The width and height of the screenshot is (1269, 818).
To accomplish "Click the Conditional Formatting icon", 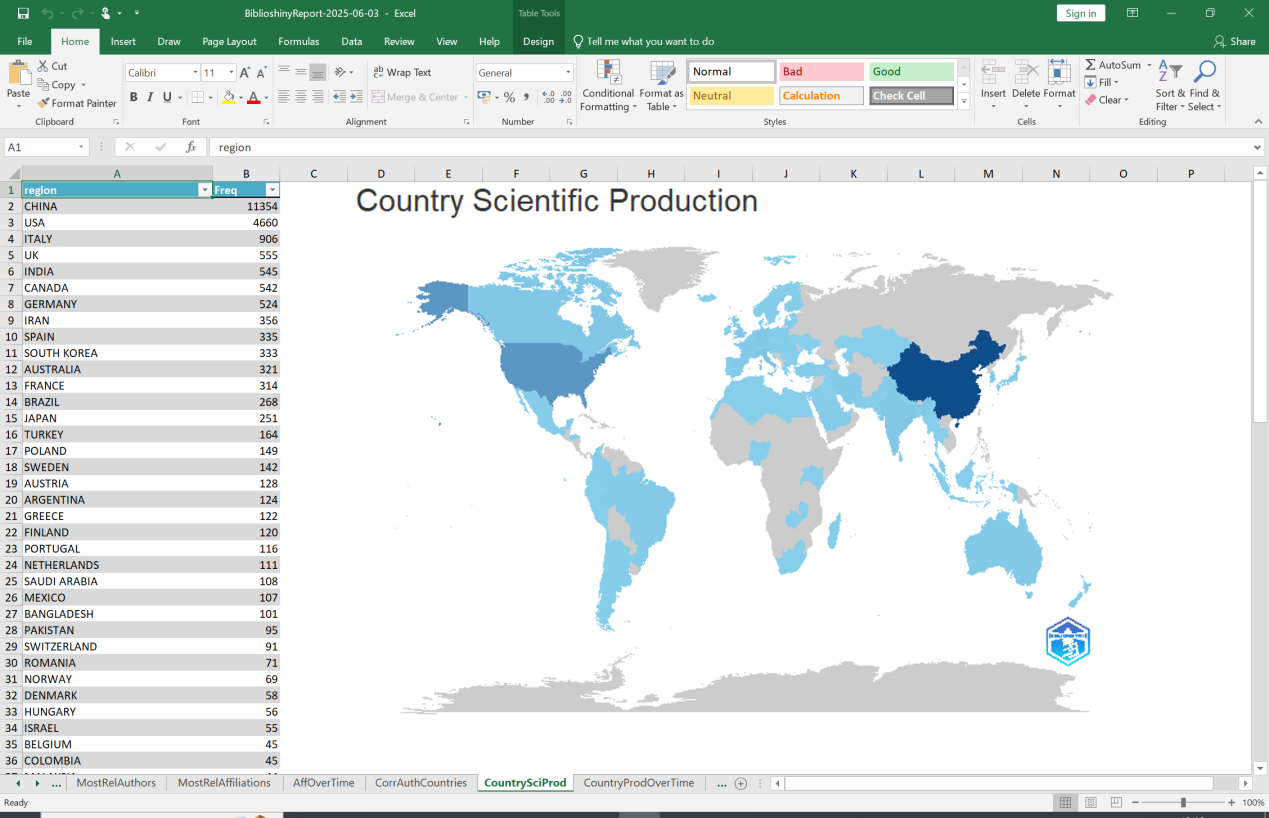I will tap(608, 73).
